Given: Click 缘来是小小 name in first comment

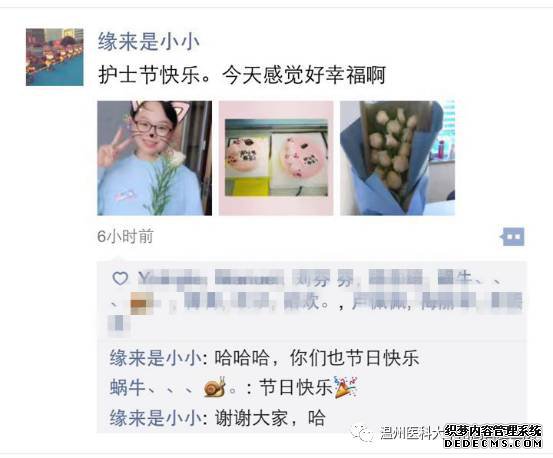Looking at the screenshot, I should coord(156,358).
